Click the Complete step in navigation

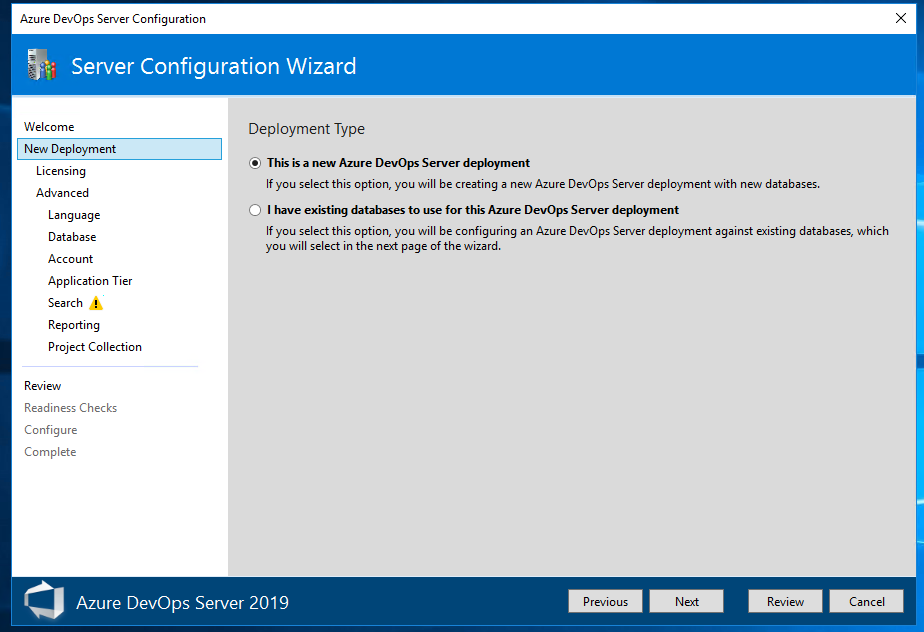point(50,452)
